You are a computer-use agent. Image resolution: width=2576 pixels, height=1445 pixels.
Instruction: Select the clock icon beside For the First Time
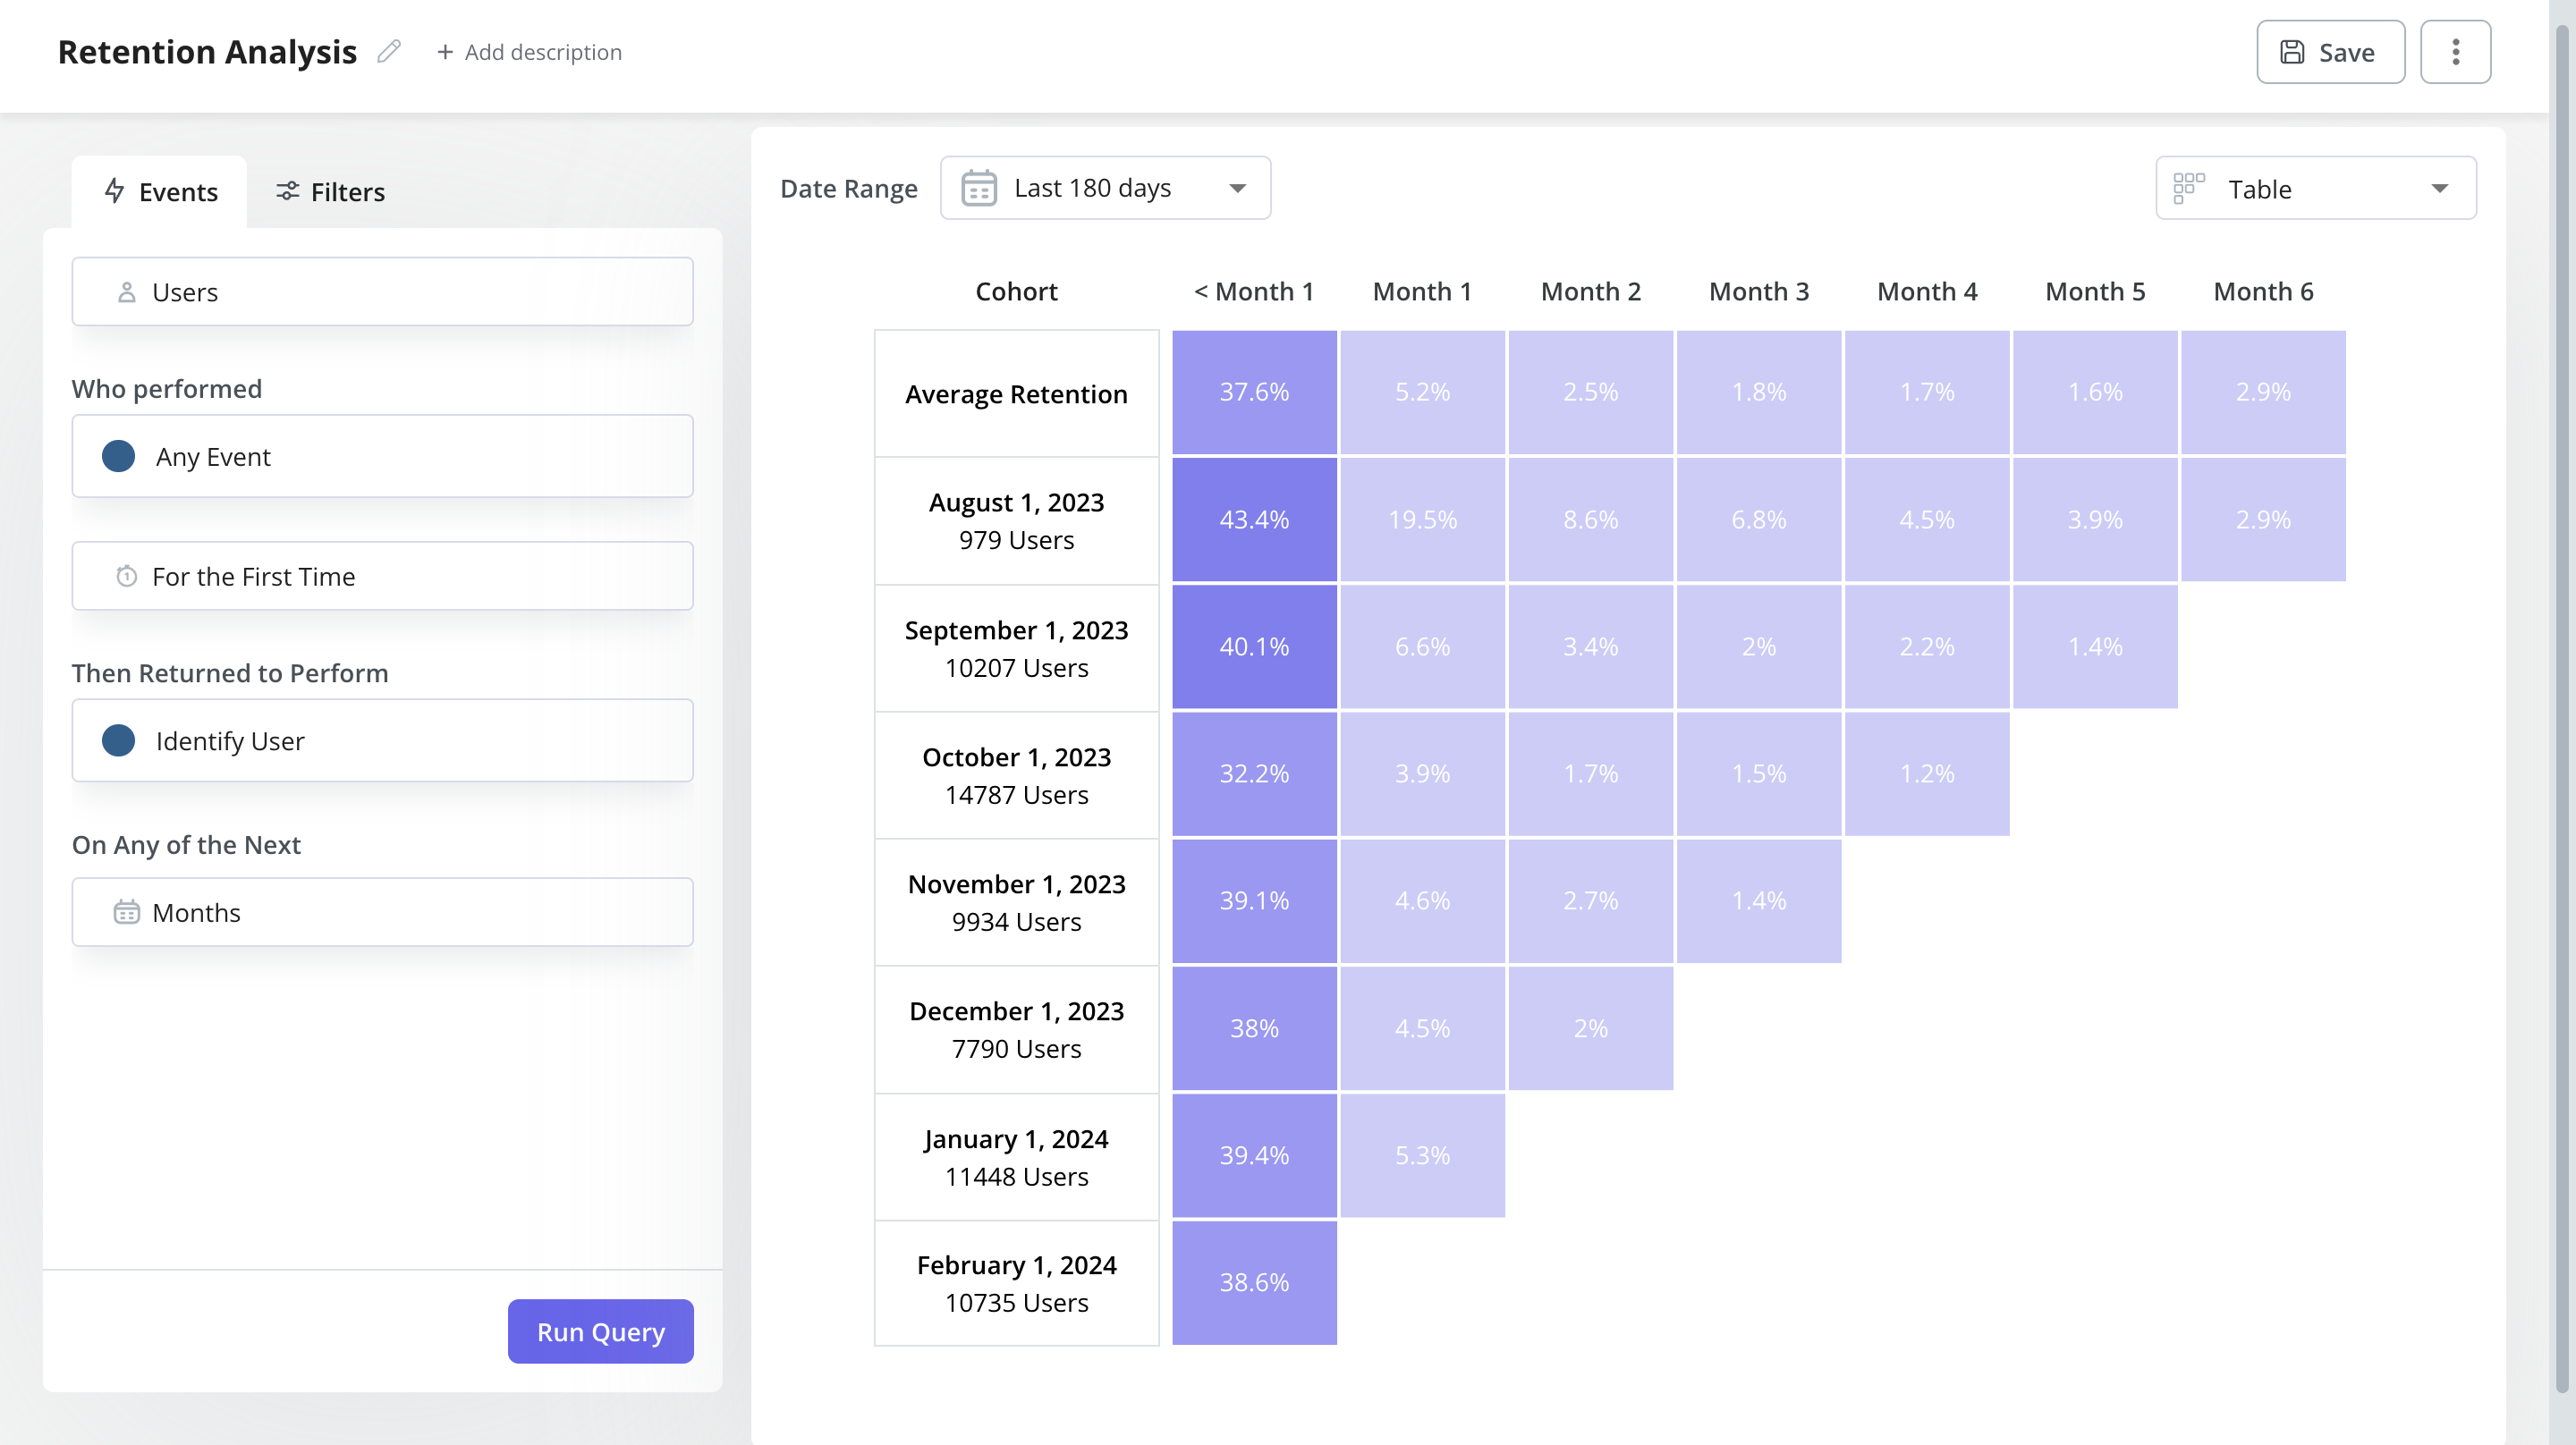tap(125, 576)
